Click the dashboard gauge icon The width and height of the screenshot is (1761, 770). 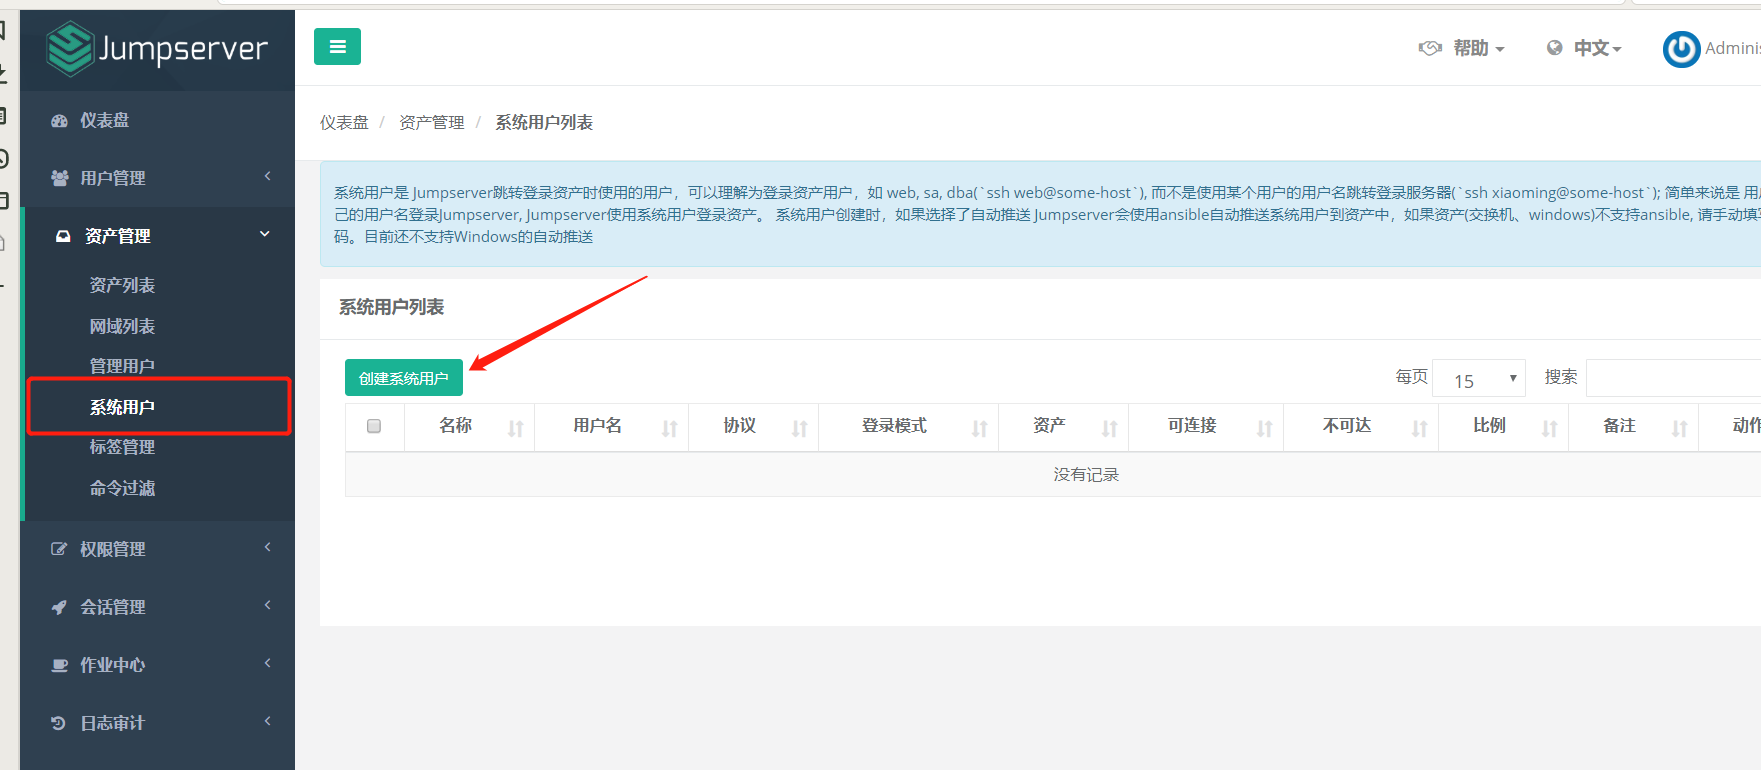(60, 121)
